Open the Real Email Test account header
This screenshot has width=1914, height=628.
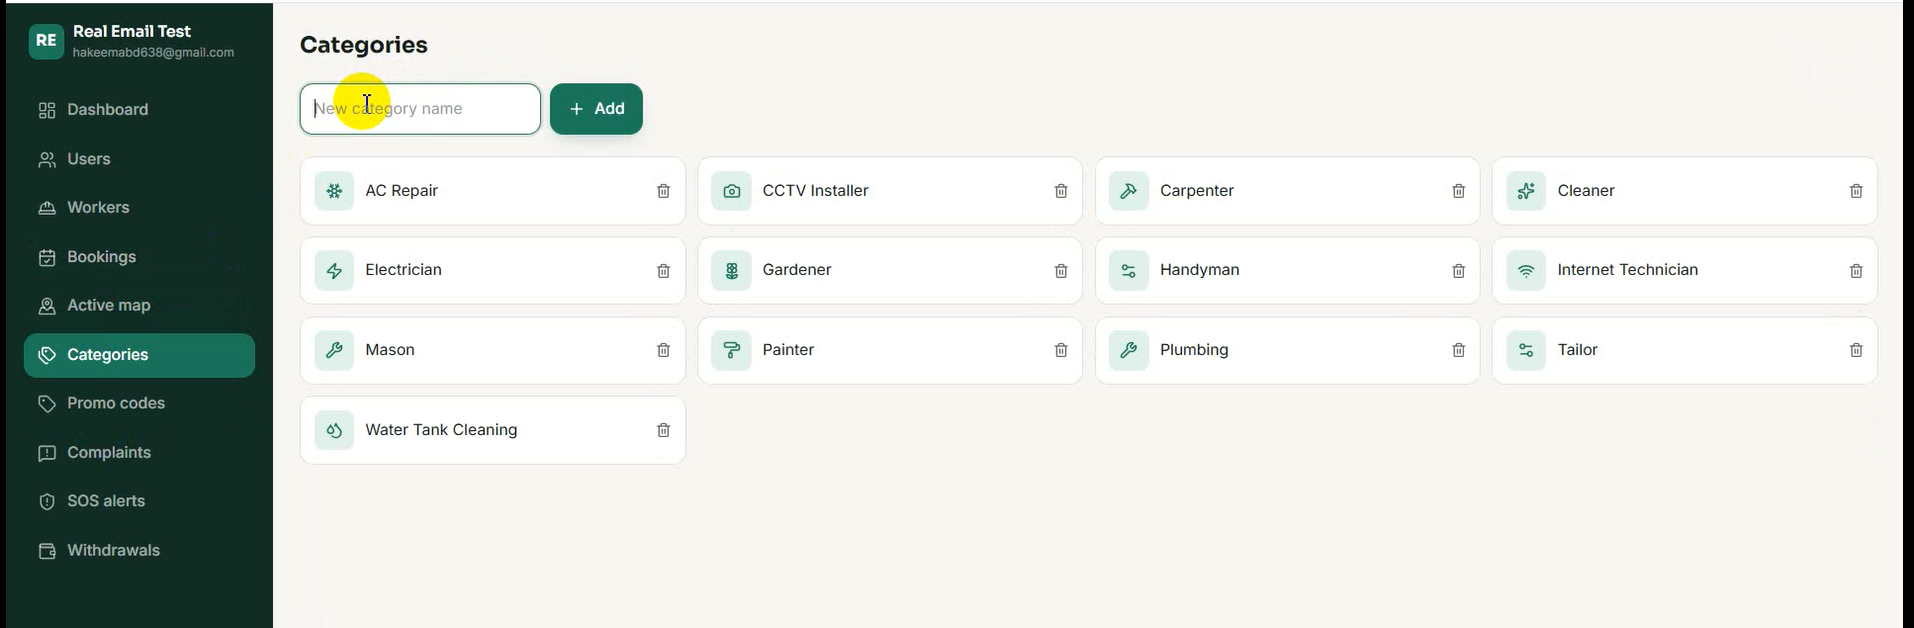coord(132,41)
